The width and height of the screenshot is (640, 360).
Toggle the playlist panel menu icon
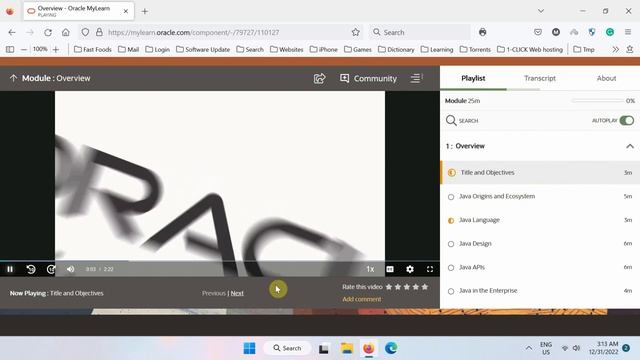coord(416,78)
